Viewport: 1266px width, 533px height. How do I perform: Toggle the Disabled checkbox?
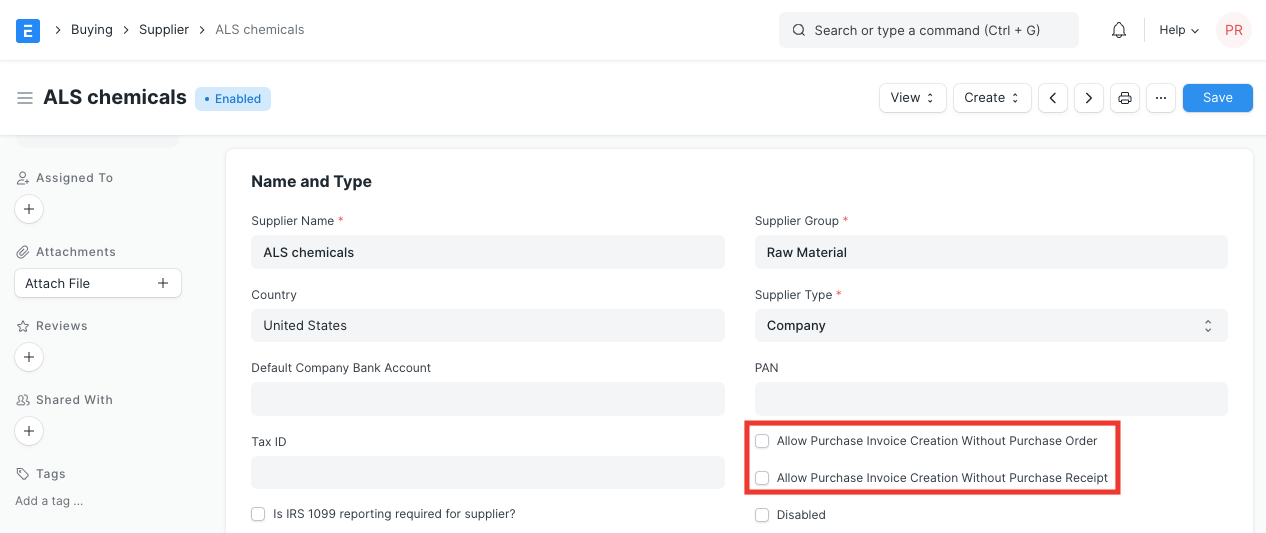pyautogui.click(x=762, y=515)
